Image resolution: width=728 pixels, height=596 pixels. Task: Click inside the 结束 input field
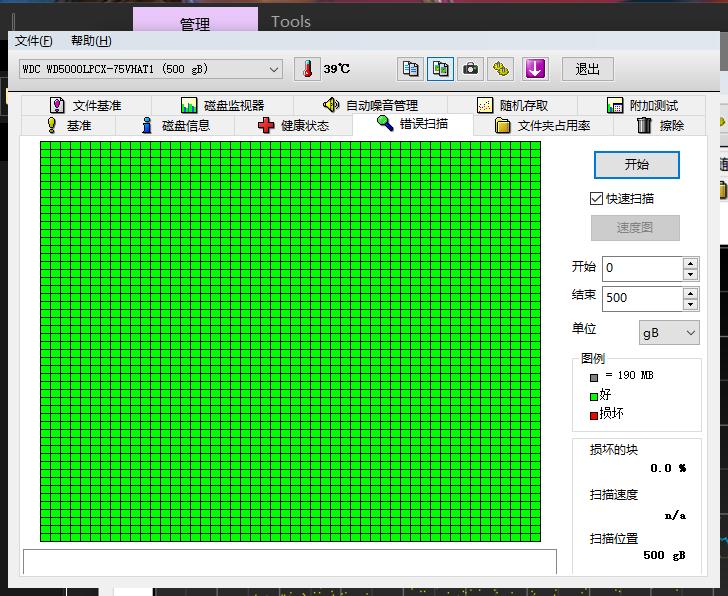642,298
